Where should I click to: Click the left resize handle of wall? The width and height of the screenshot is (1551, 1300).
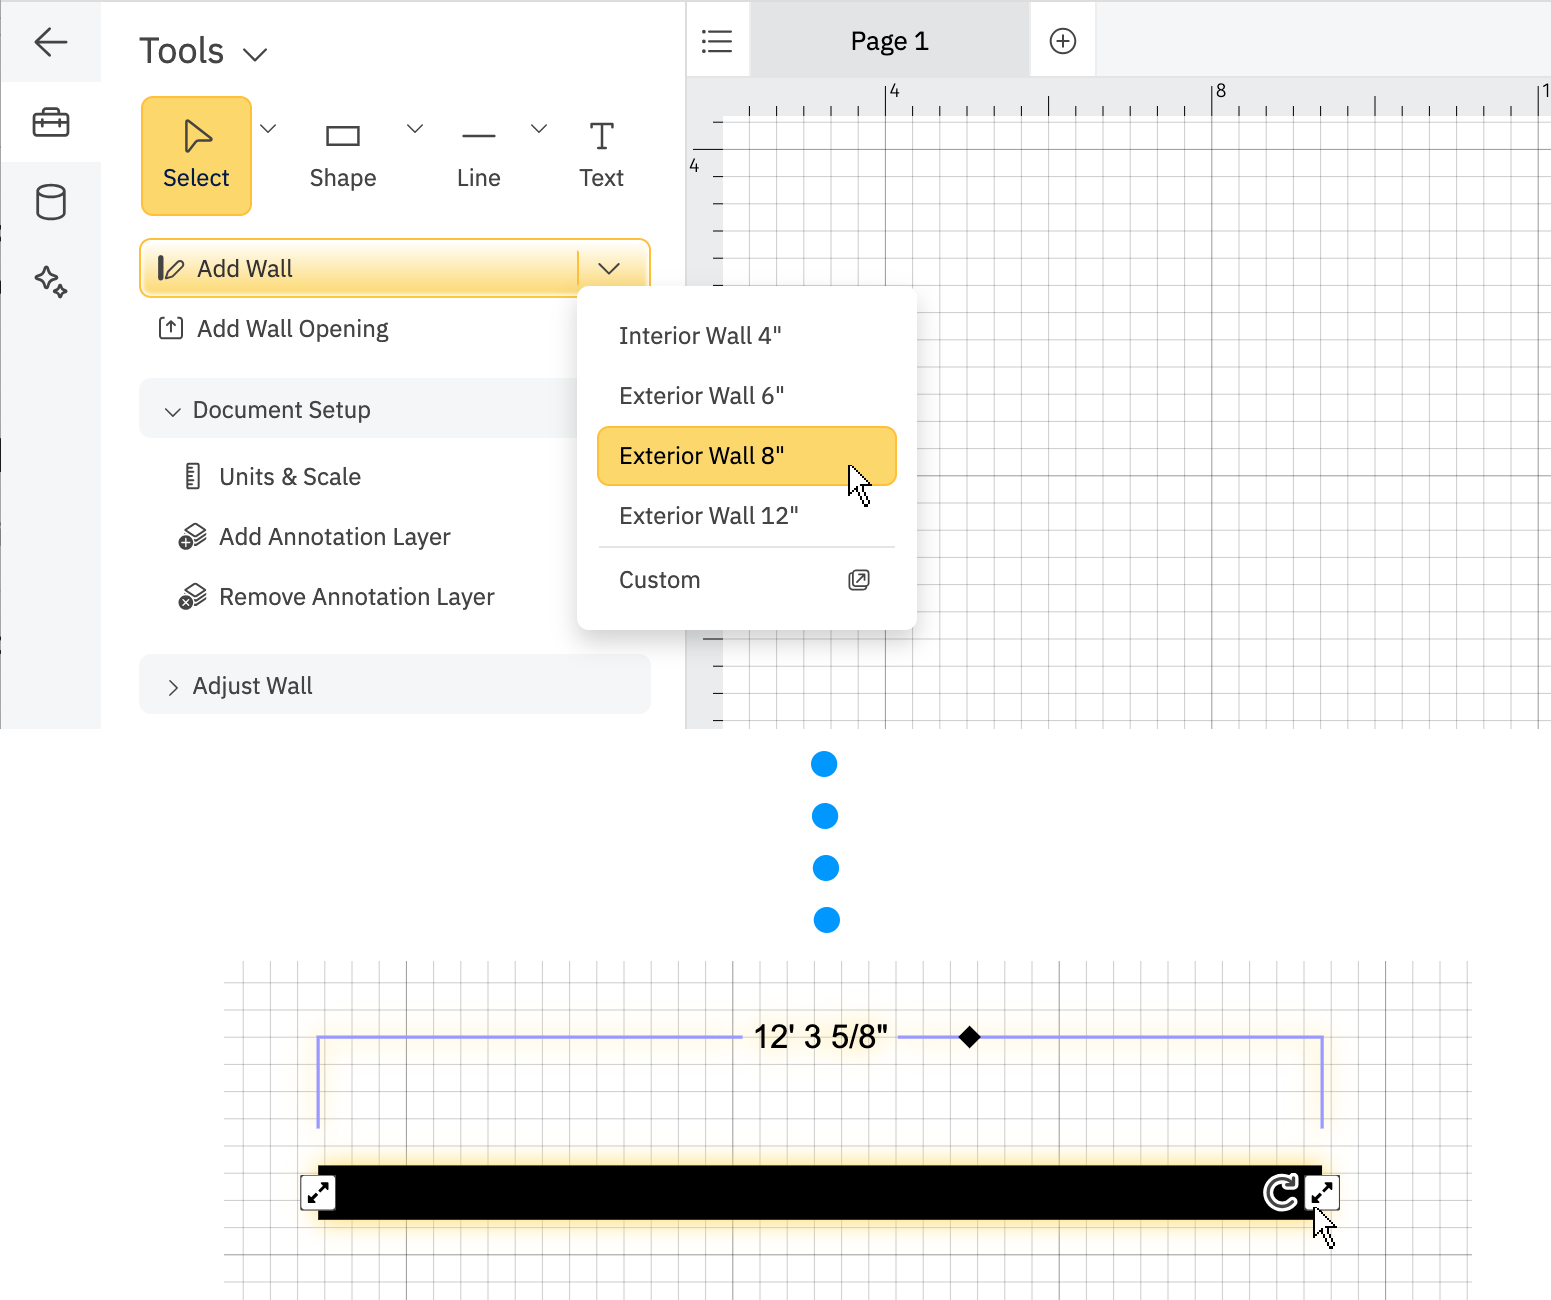pos(318,1192)
